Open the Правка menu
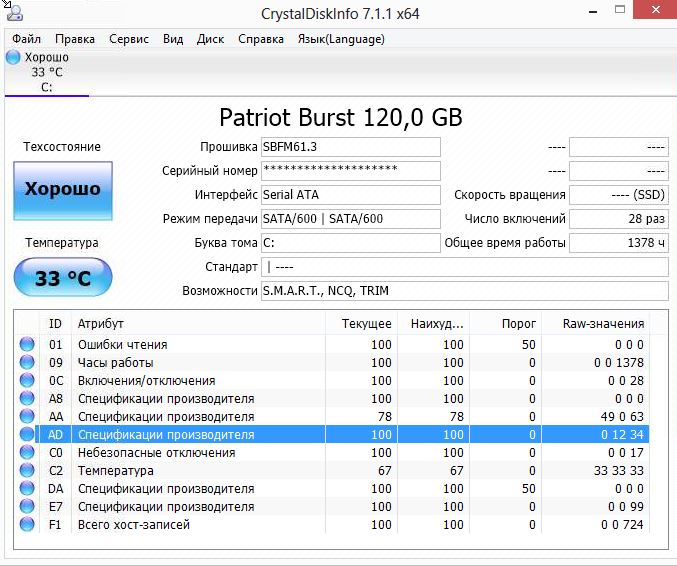 pos(75,39)
